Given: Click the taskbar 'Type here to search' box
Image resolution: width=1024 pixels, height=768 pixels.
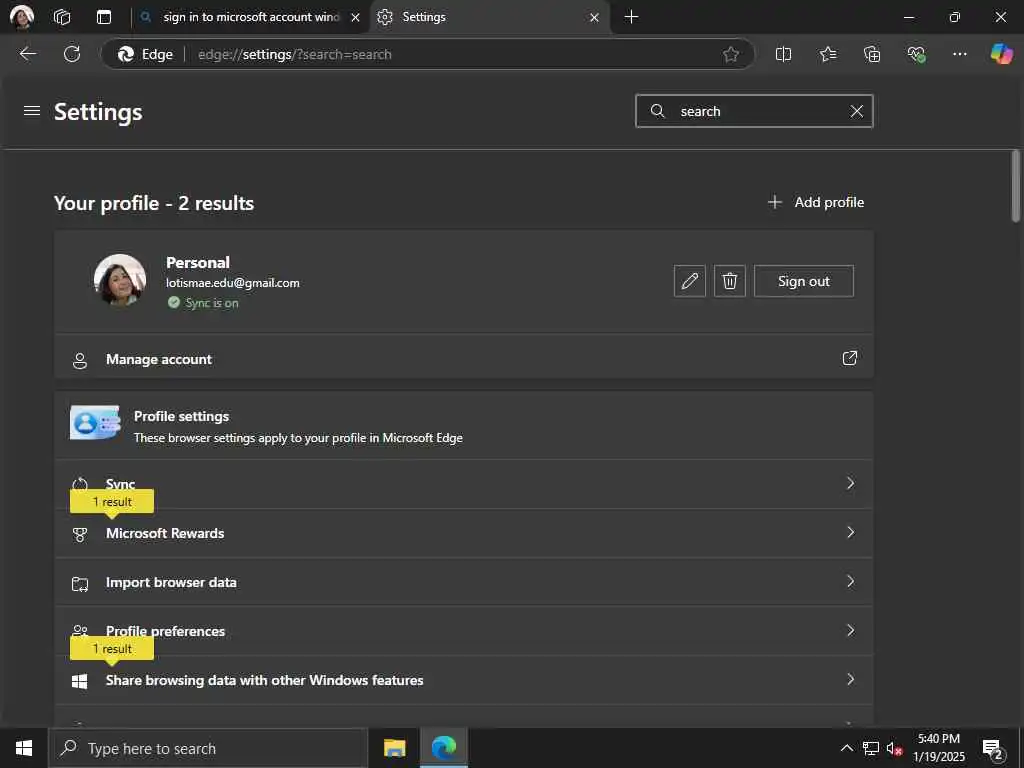Looking at the screenshot, I should point(208,748).
